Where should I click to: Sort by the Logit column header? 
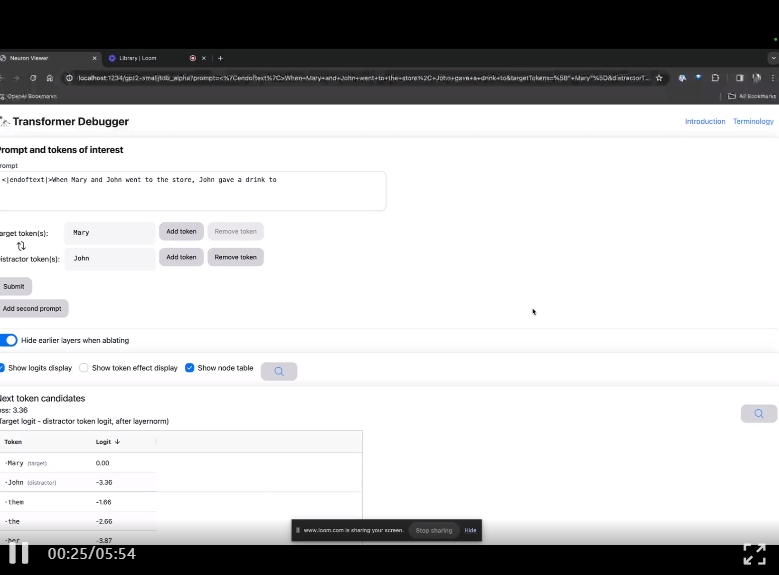pyautogui.click(x=108, y=442)
